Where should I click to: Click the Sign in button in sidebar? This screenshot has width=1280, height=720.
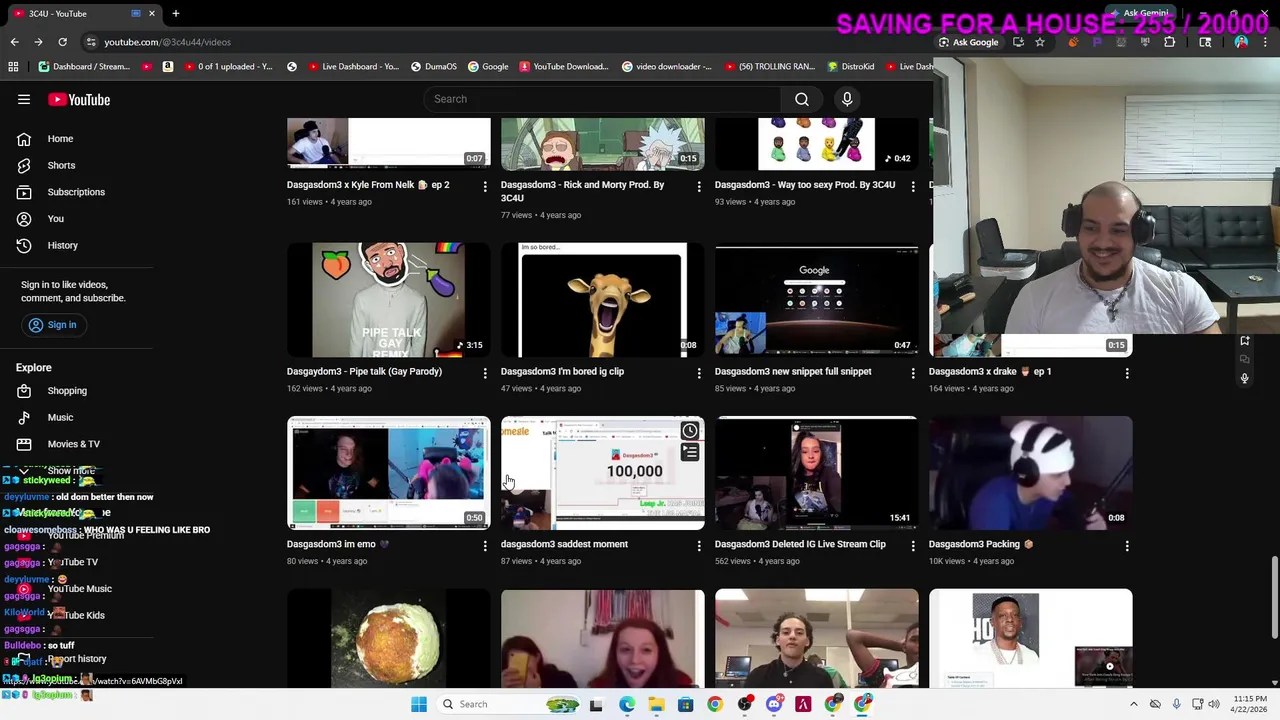pyautogui.click(x=52, y=325)
